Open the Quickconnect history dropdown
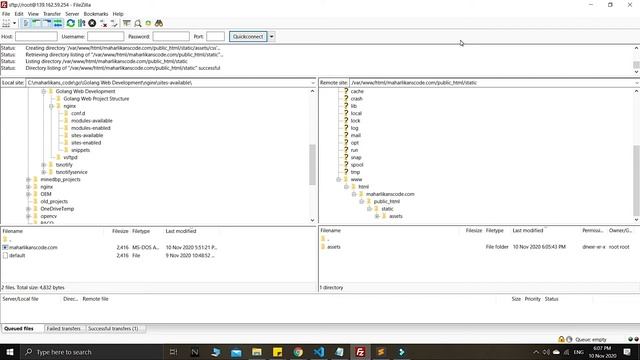 click(x=271, y=36)
